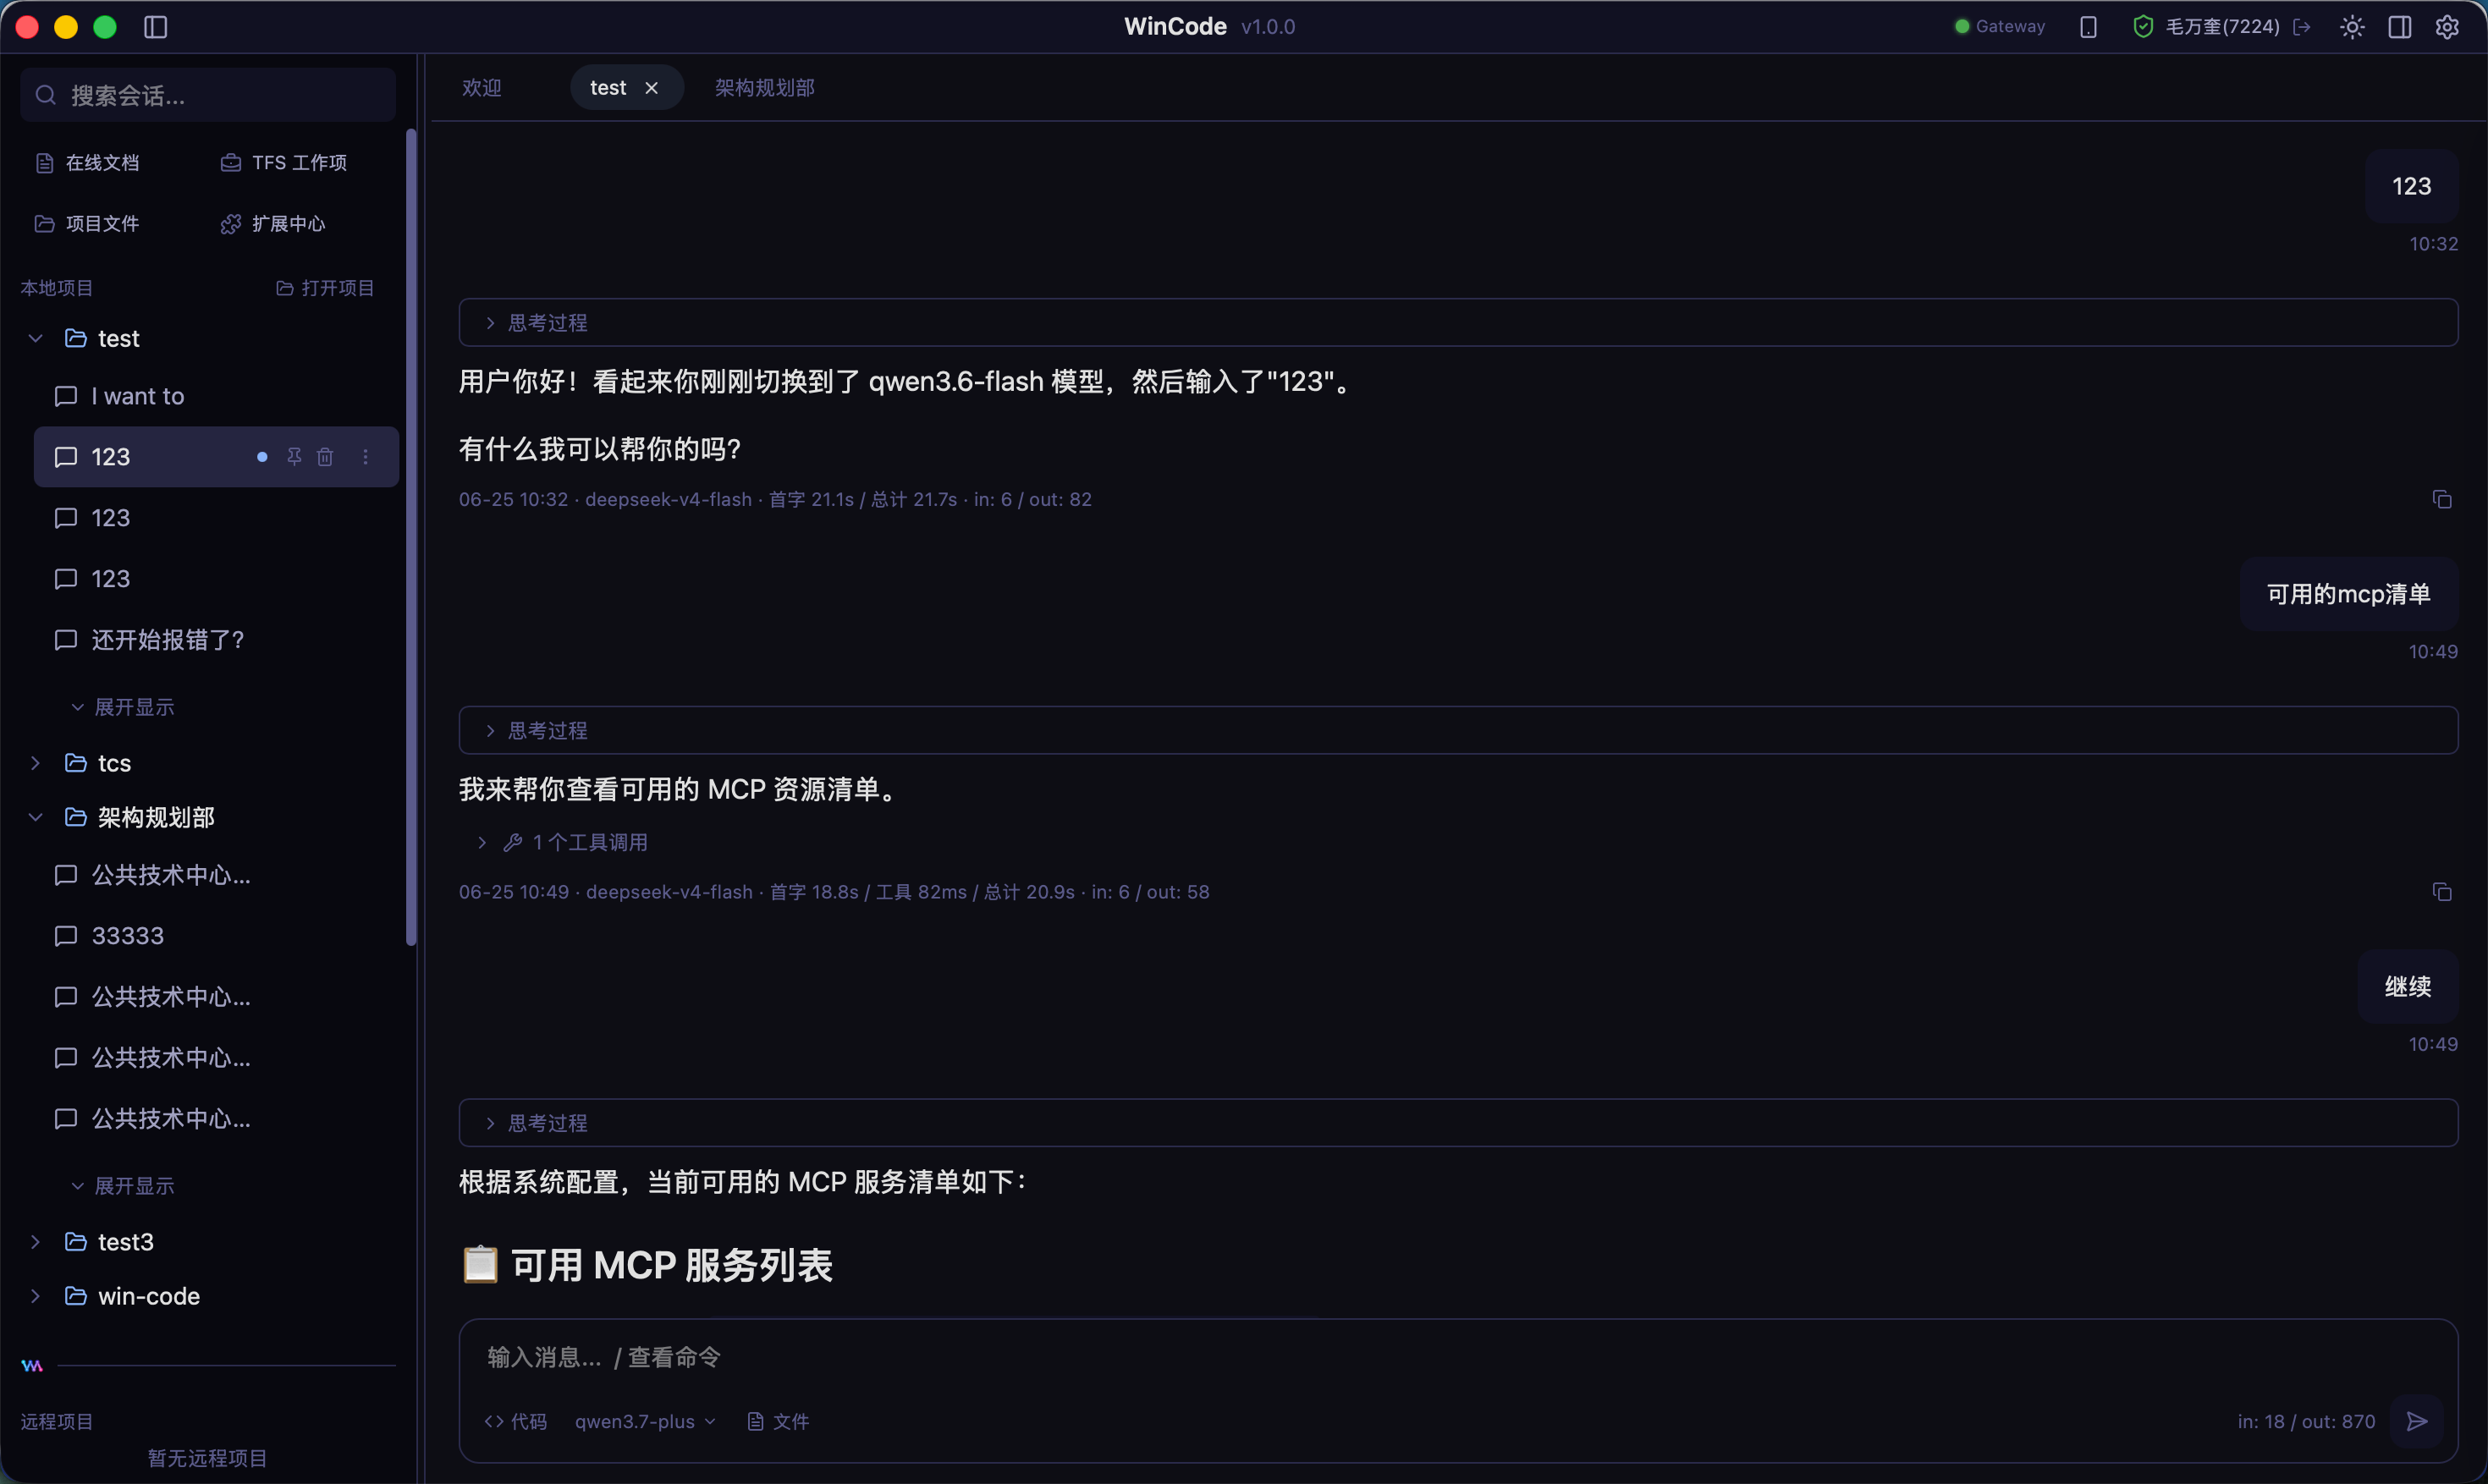
Task: Expand the tcs project folder
Action: [36, 763]
